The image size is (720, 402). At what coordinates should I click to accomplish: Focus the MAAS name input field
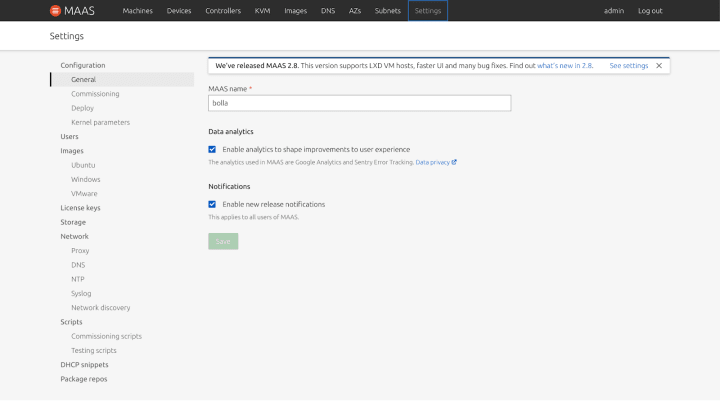pos(360,103)
